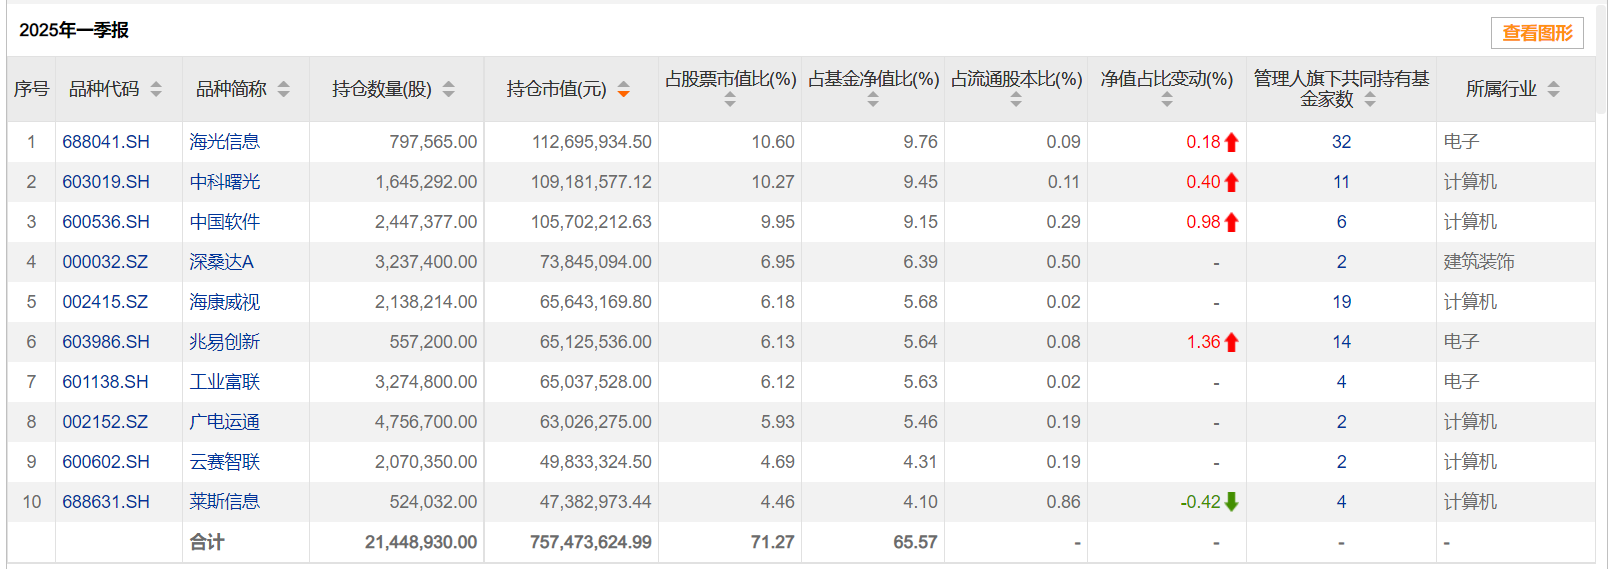Screen dimensions: 1616x569
Task: Select total net value ratio 65.57
Action: click(x=916, y=542)
